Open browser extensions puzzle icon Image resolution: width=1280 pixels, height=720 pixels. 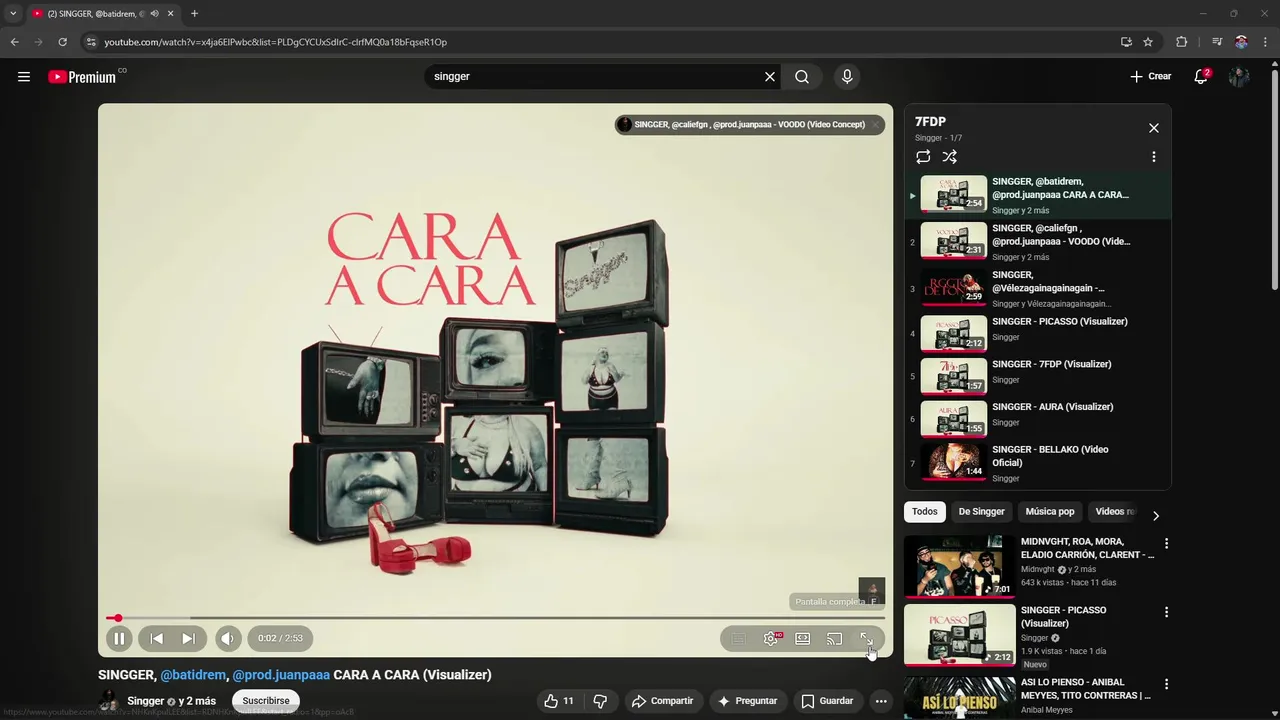pyautogui.click(x=1182, y=42)
